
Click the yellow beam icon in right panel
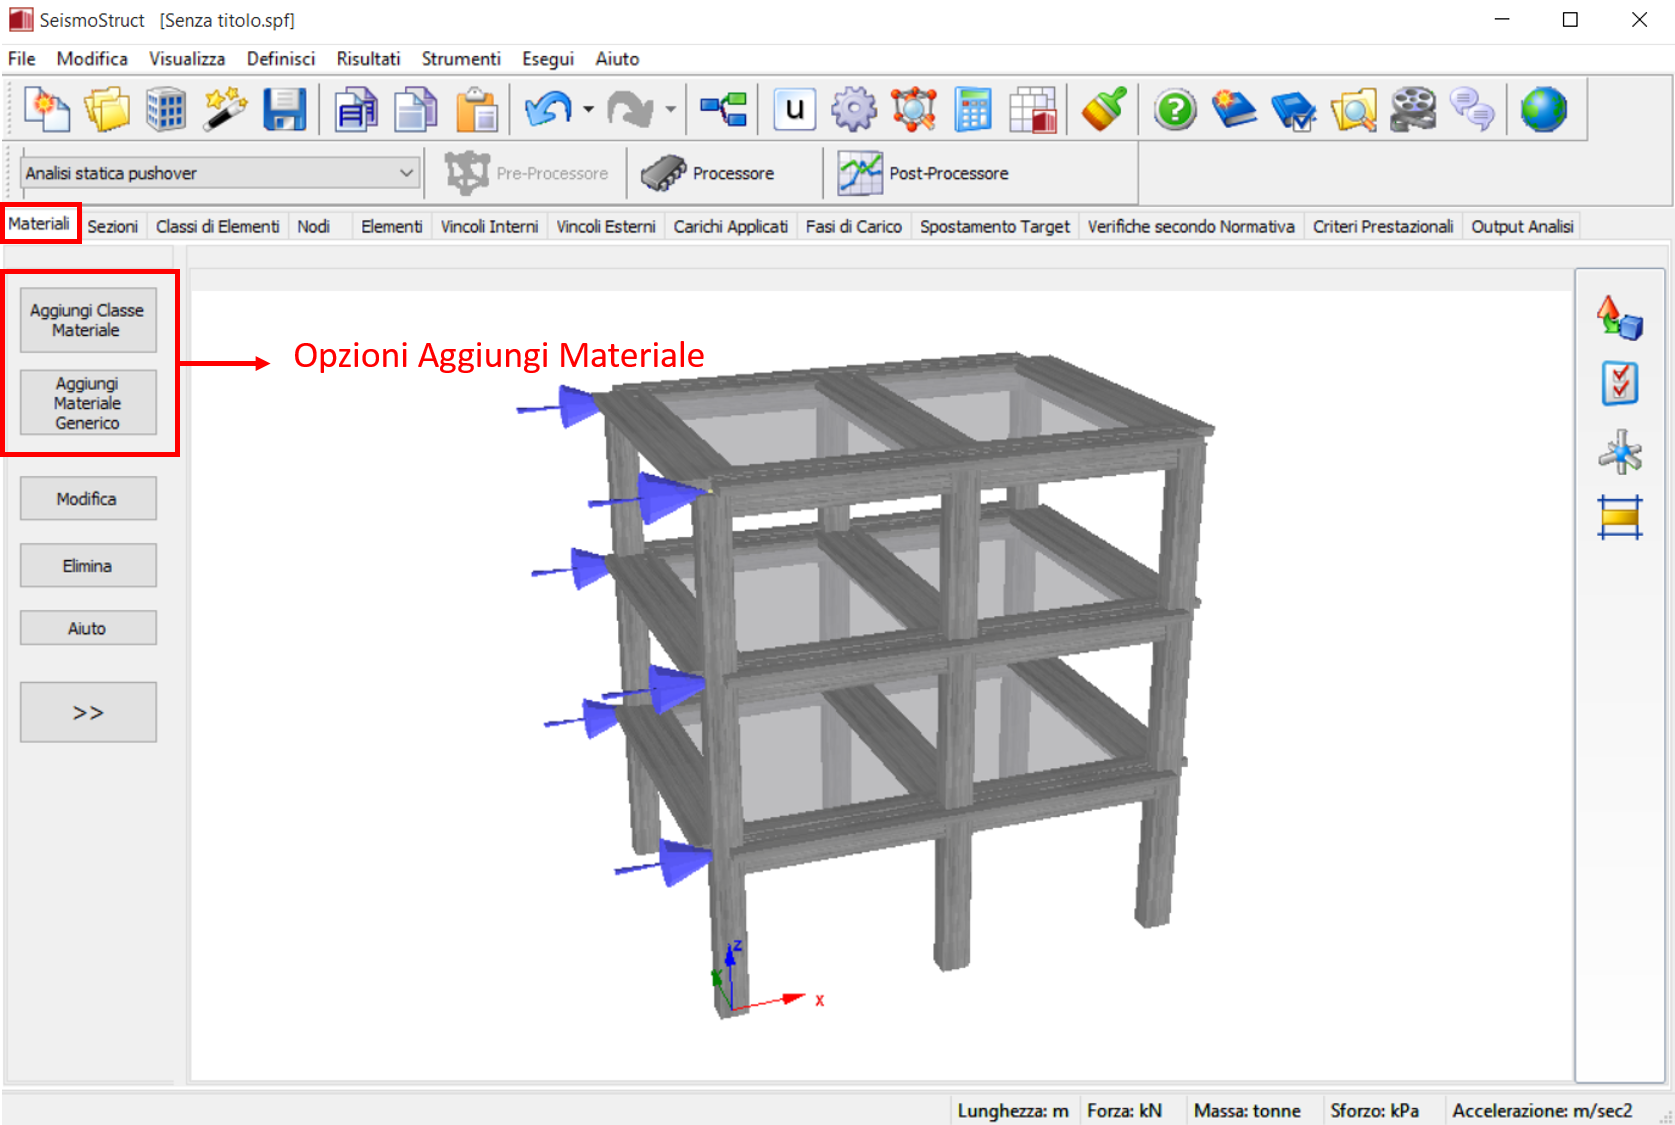pos(1620,517)
